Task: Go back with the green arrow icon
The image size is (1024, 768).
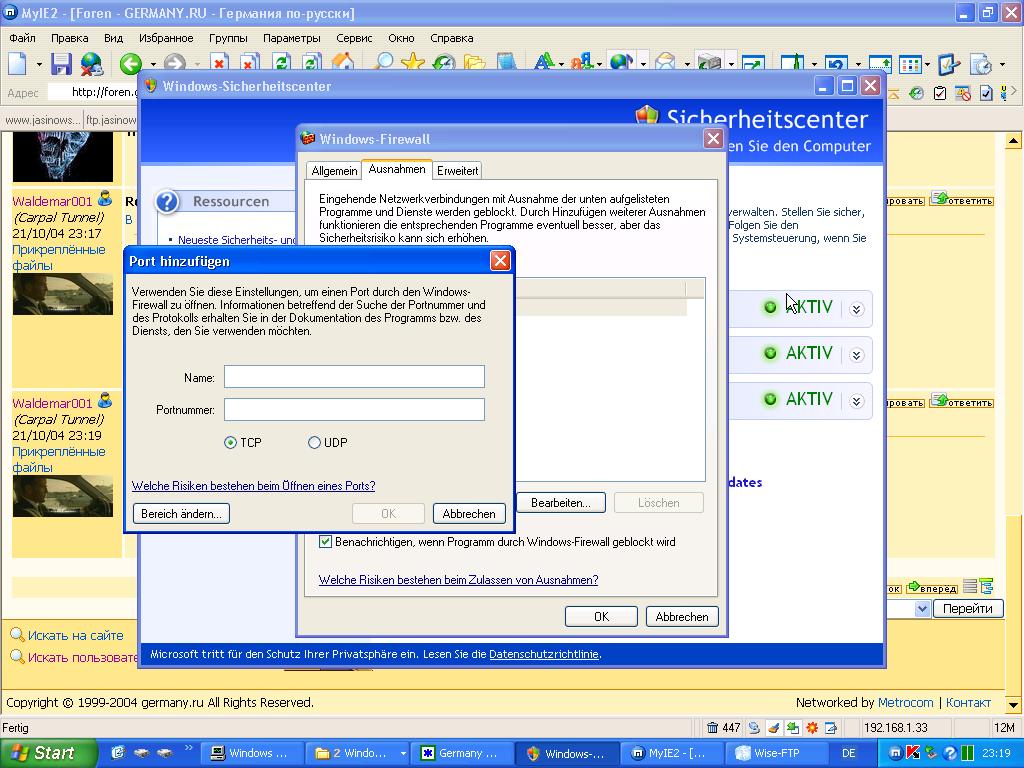Action: pos(131,63)
